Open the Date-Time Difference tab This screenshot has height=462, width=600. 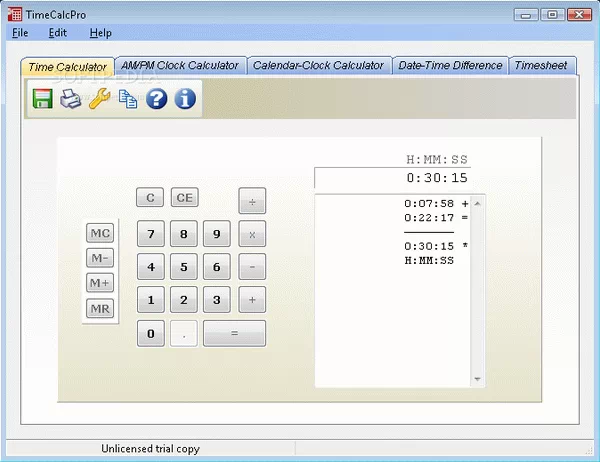[x=450, y=65]
